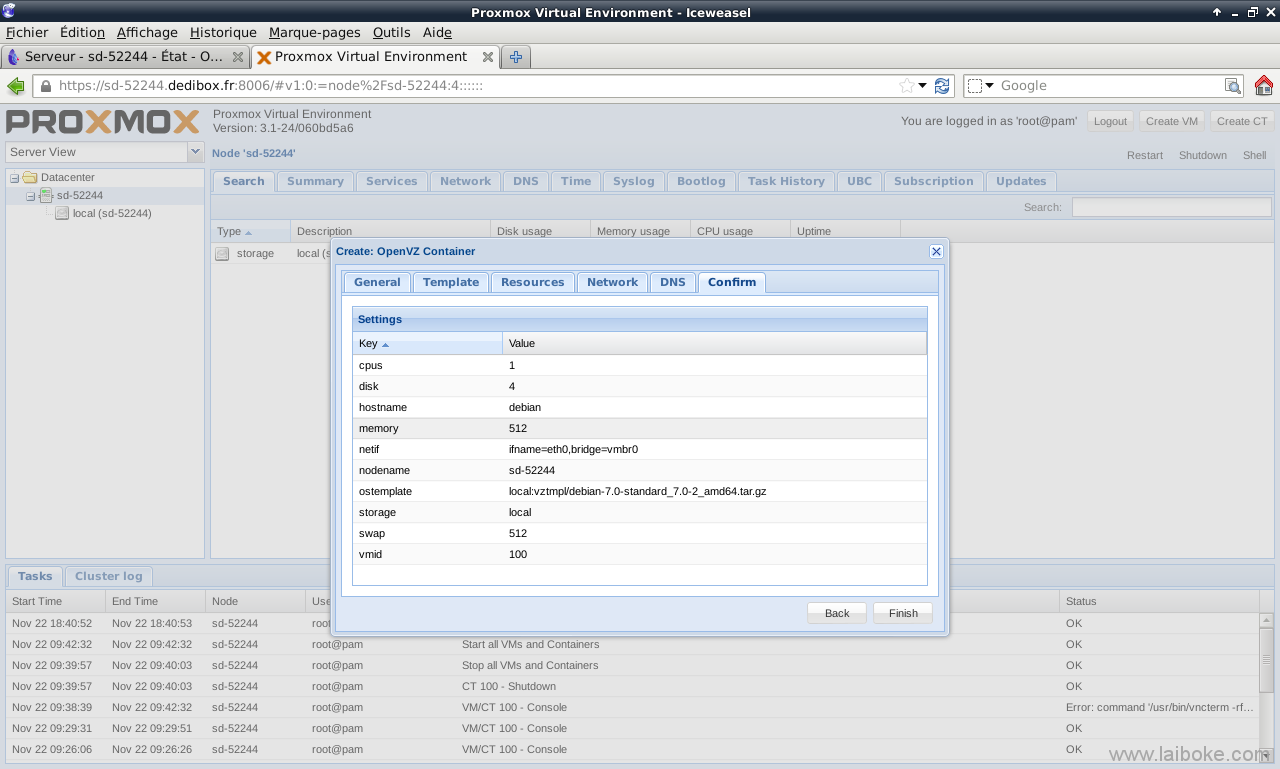Open URL history dropdown arrow
Screen dimensions: 1280x769
point(923,86)
